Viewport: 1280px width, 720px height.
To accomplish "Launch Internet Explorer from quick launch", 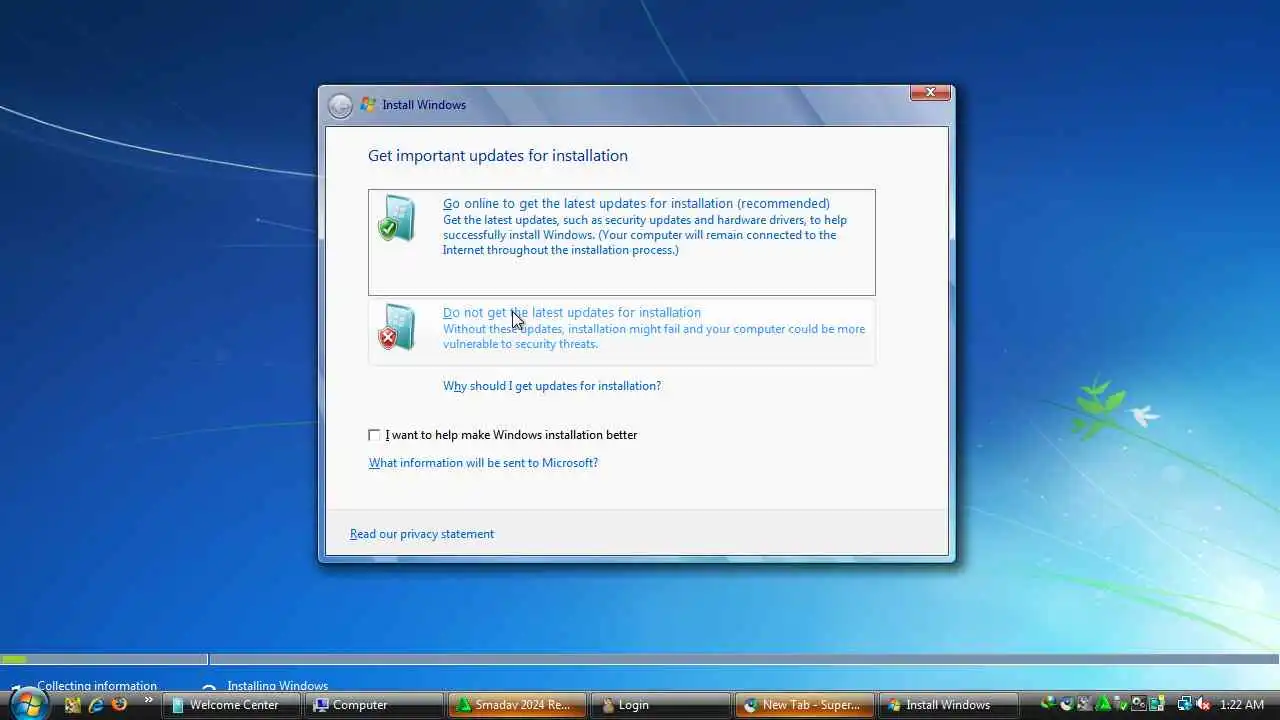I will 96,705.
